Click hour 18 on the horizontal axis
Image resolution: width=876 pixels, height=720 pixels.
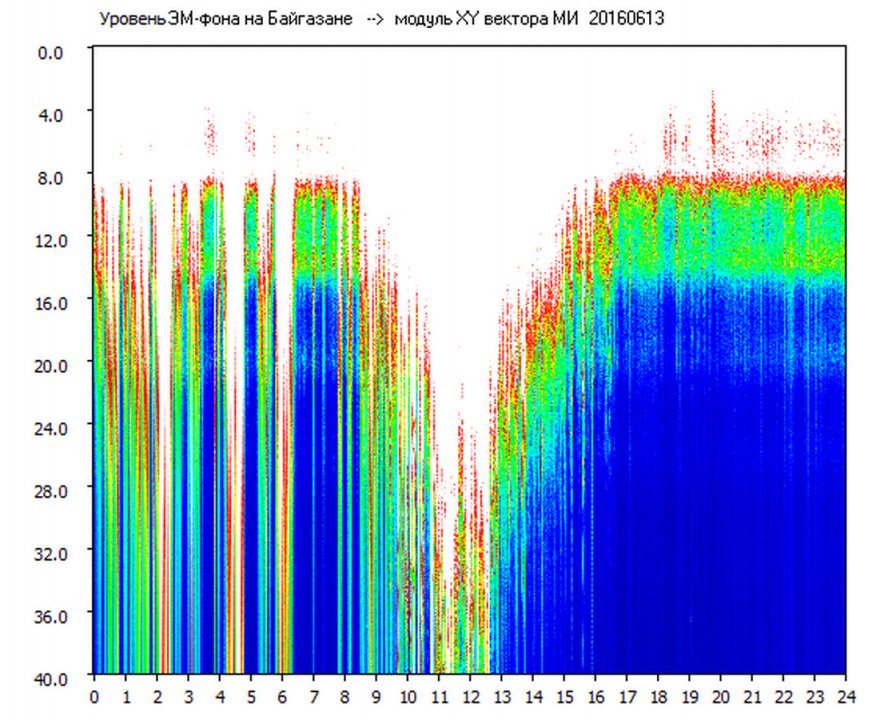click(x=658, y=696)
